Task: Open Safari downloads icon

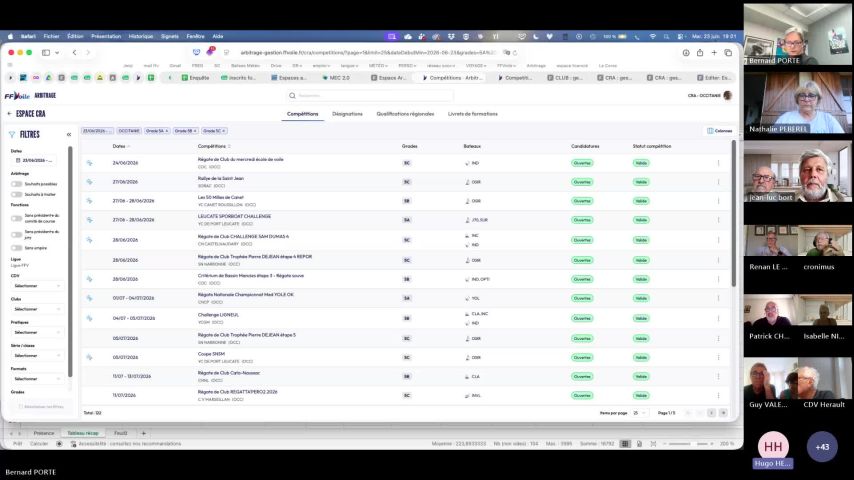Action: (x=686, y=53)
